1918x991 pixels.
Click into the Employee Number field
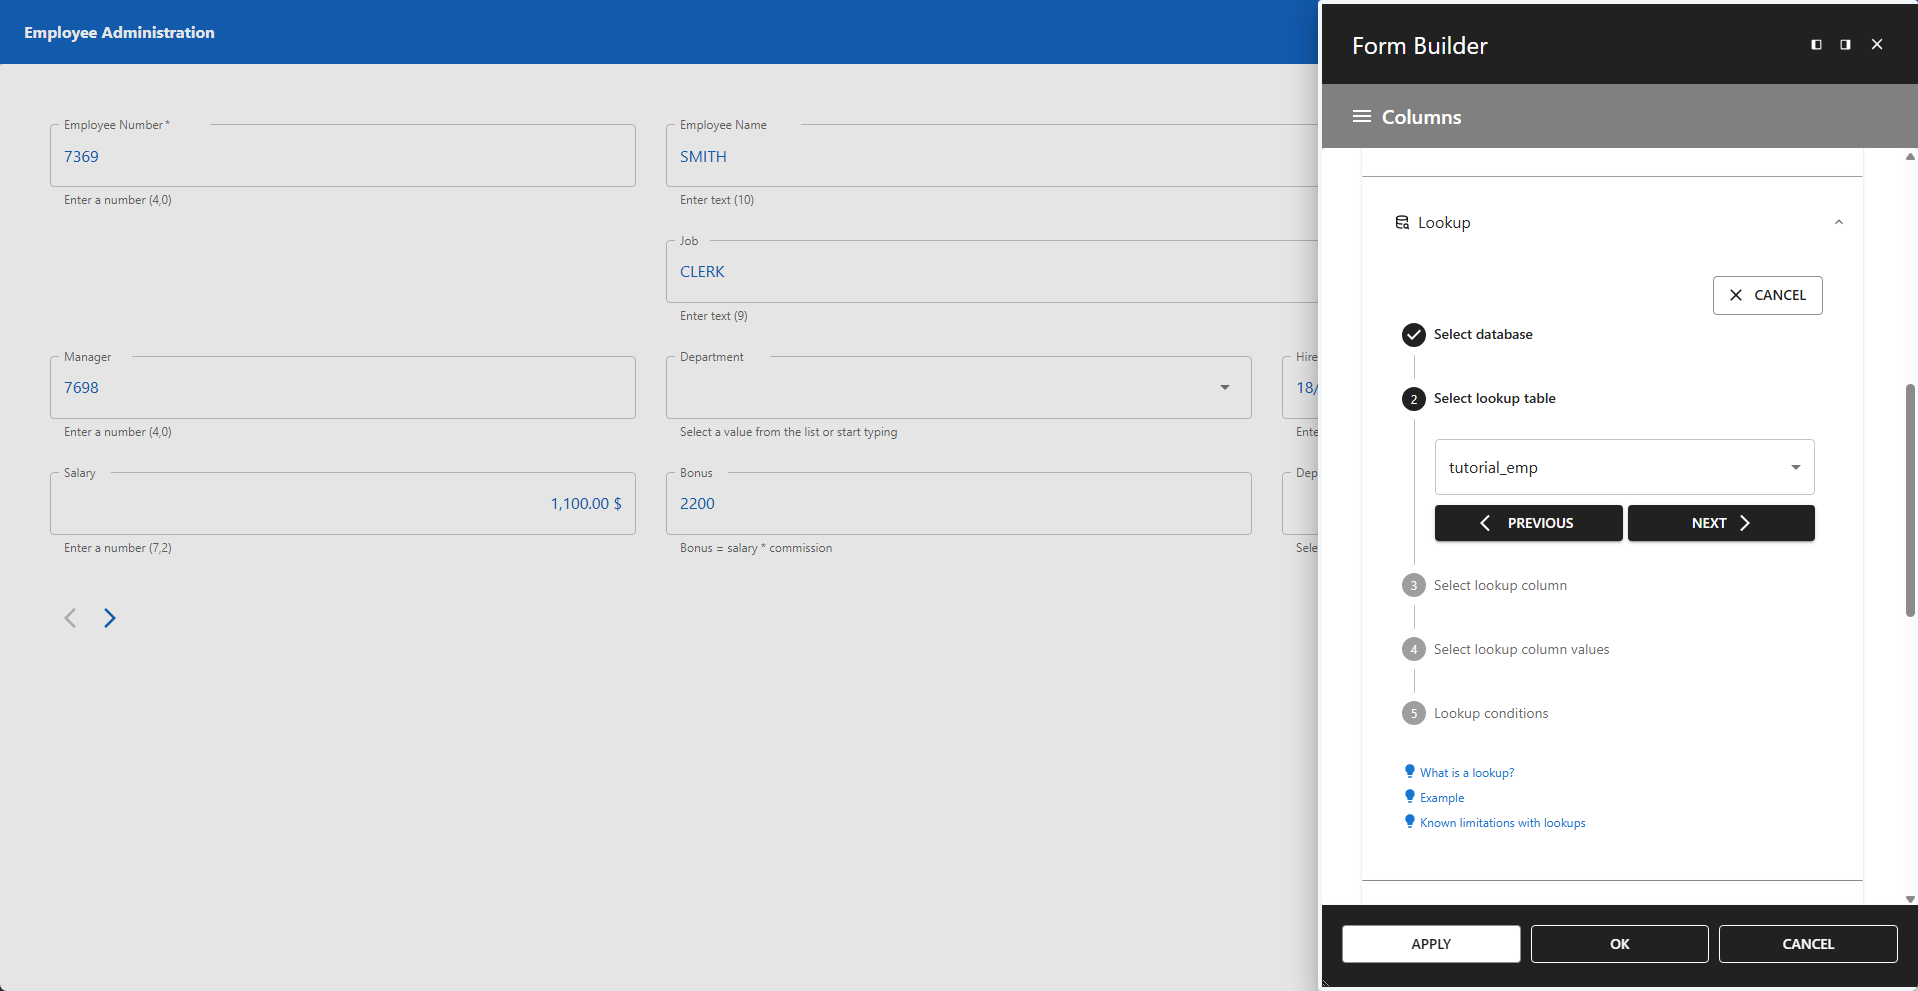[342, 156]
